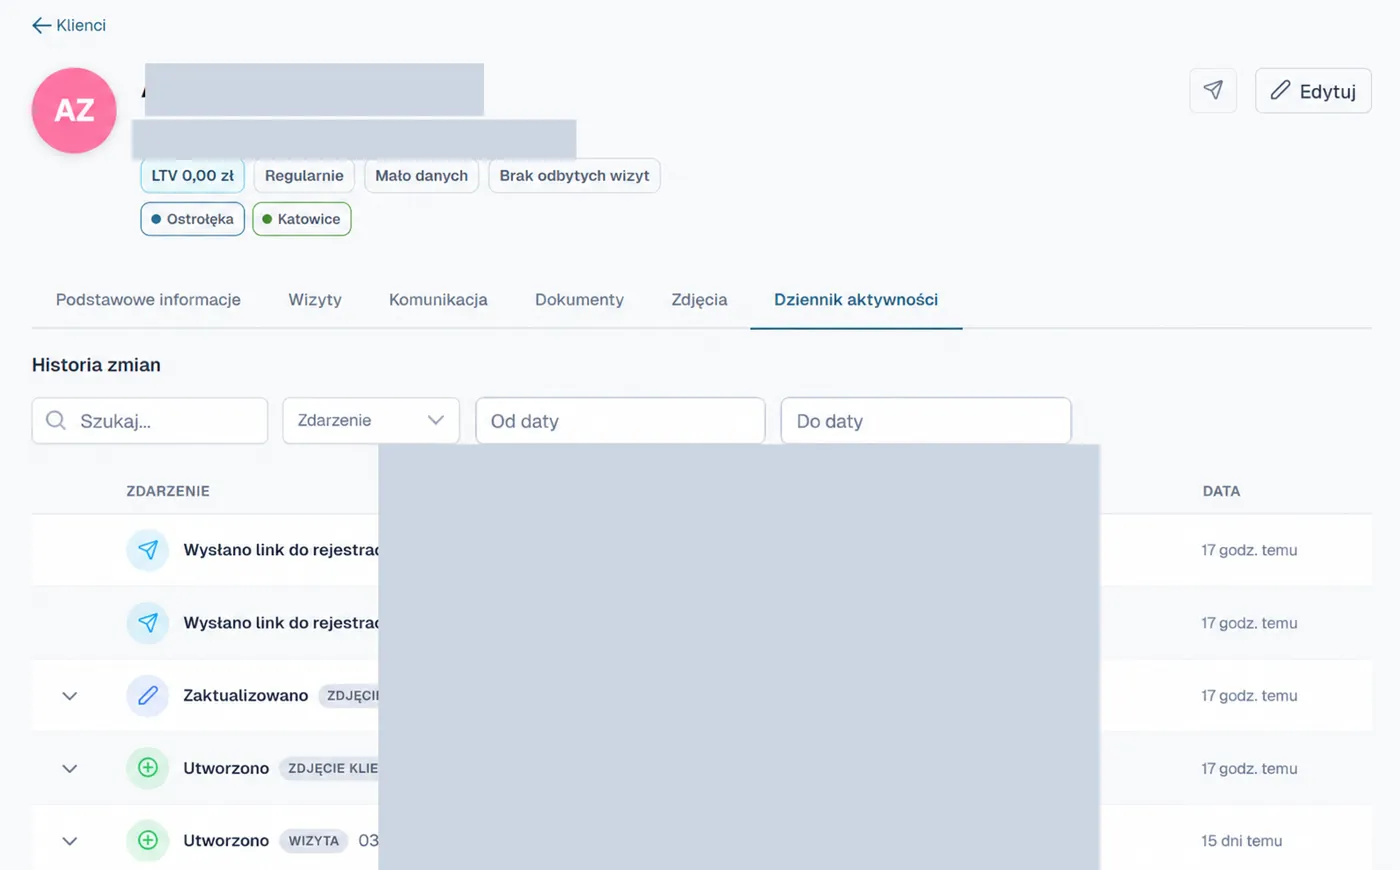1400x870 pixels.
Task: Click the DATA column header
Action: click(1221, 491)
